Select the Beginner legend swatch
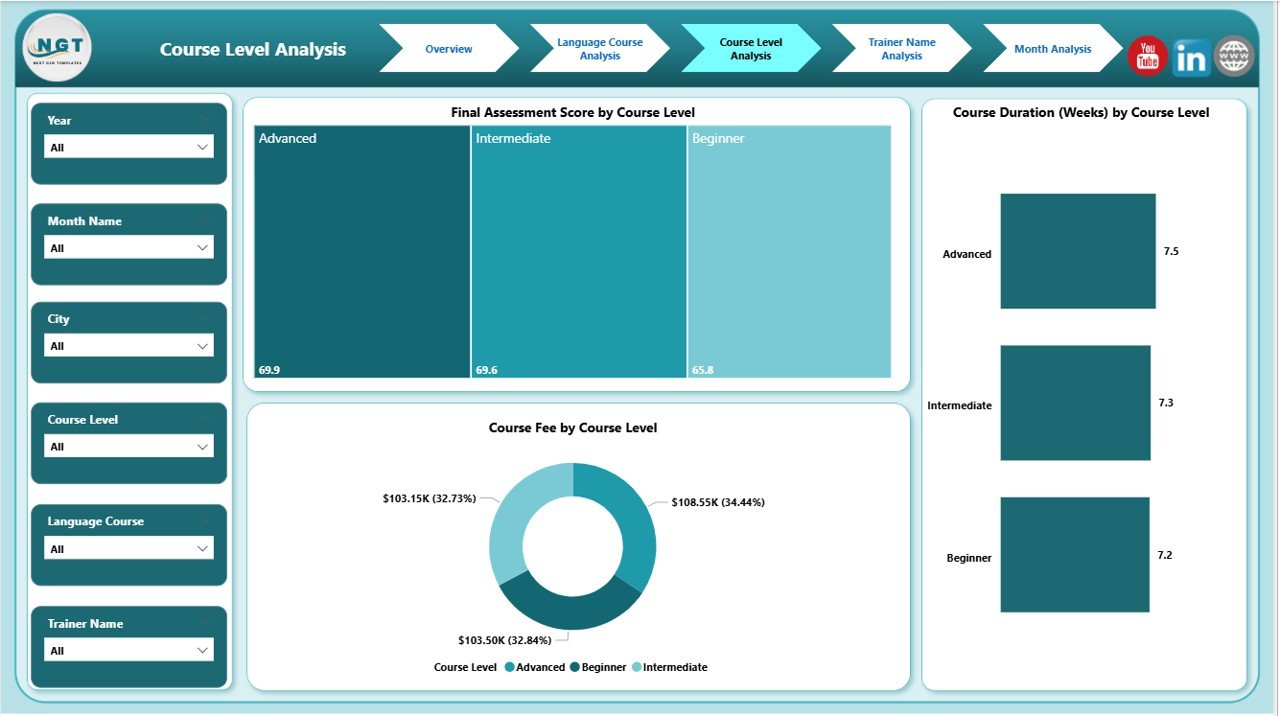Viewport: 1280px width, 716px height. [575, 667]
